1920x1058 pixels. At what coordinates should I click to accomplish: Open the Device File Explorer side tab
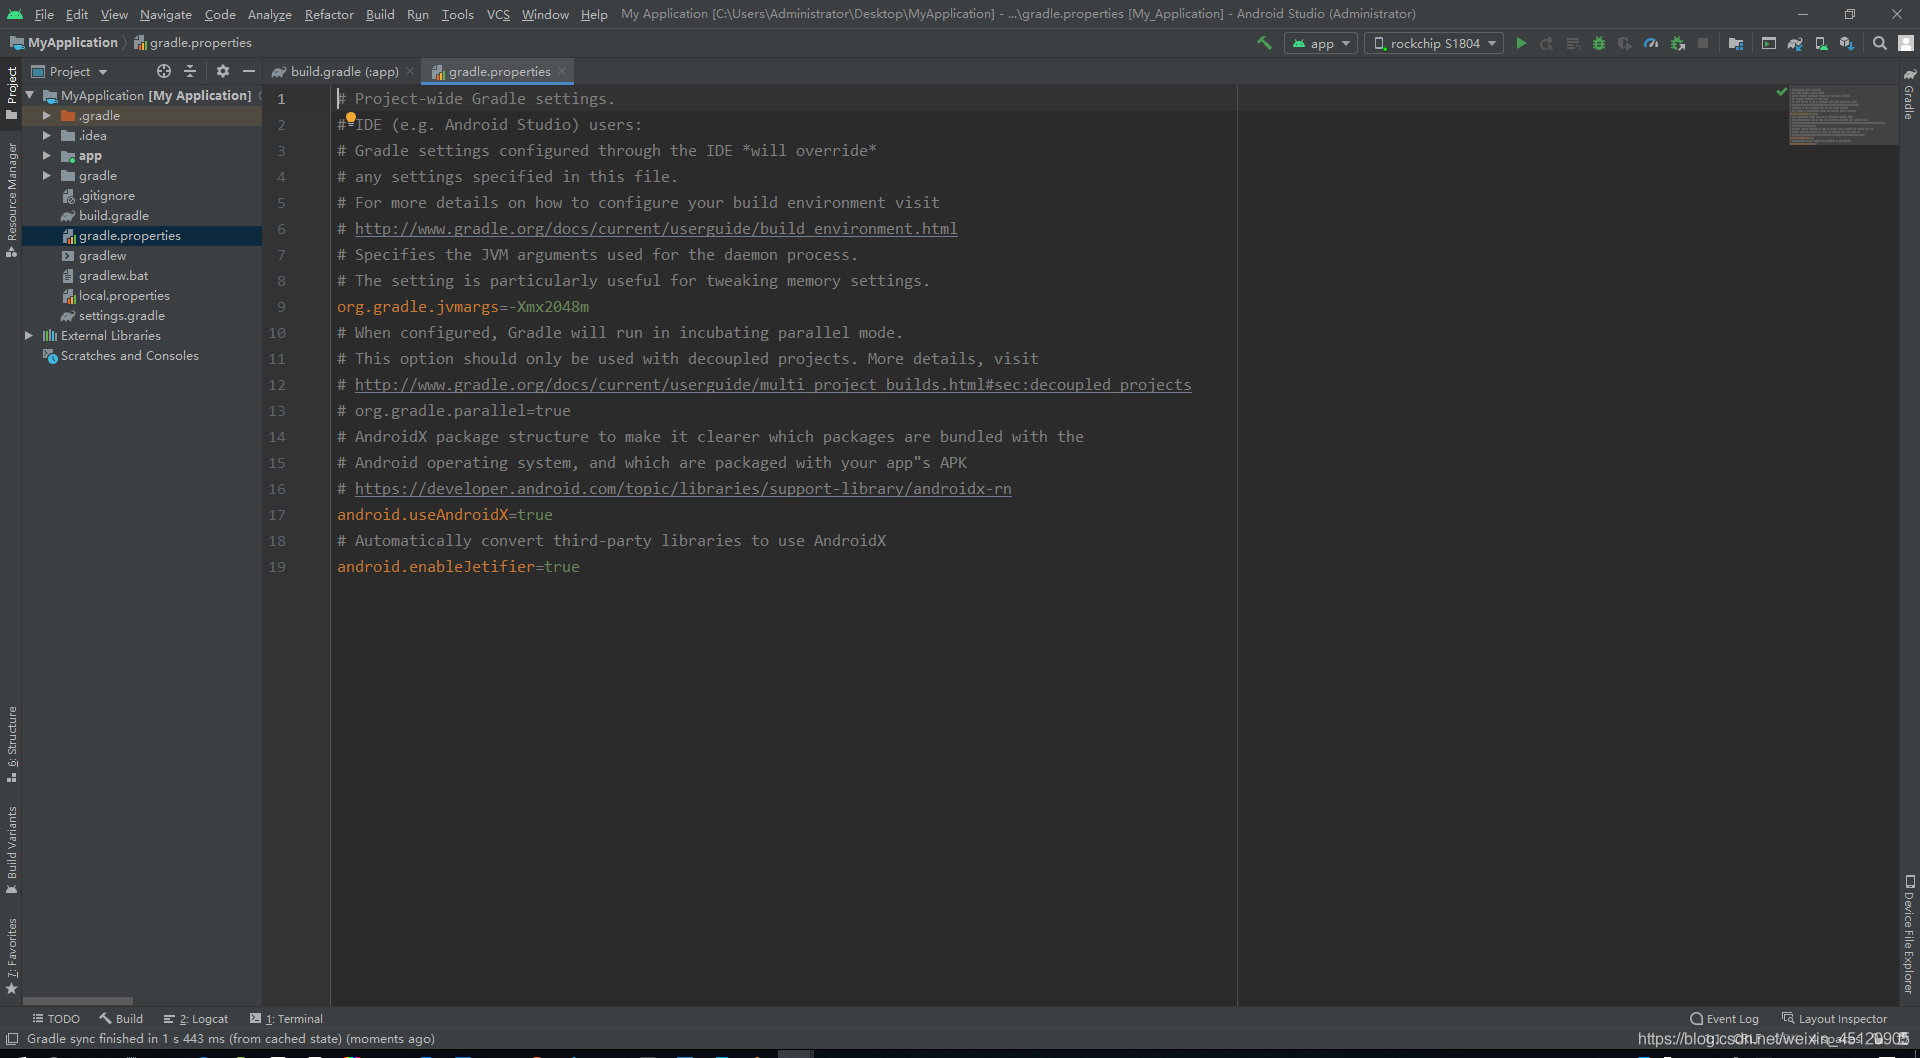tap(1909, 935)
